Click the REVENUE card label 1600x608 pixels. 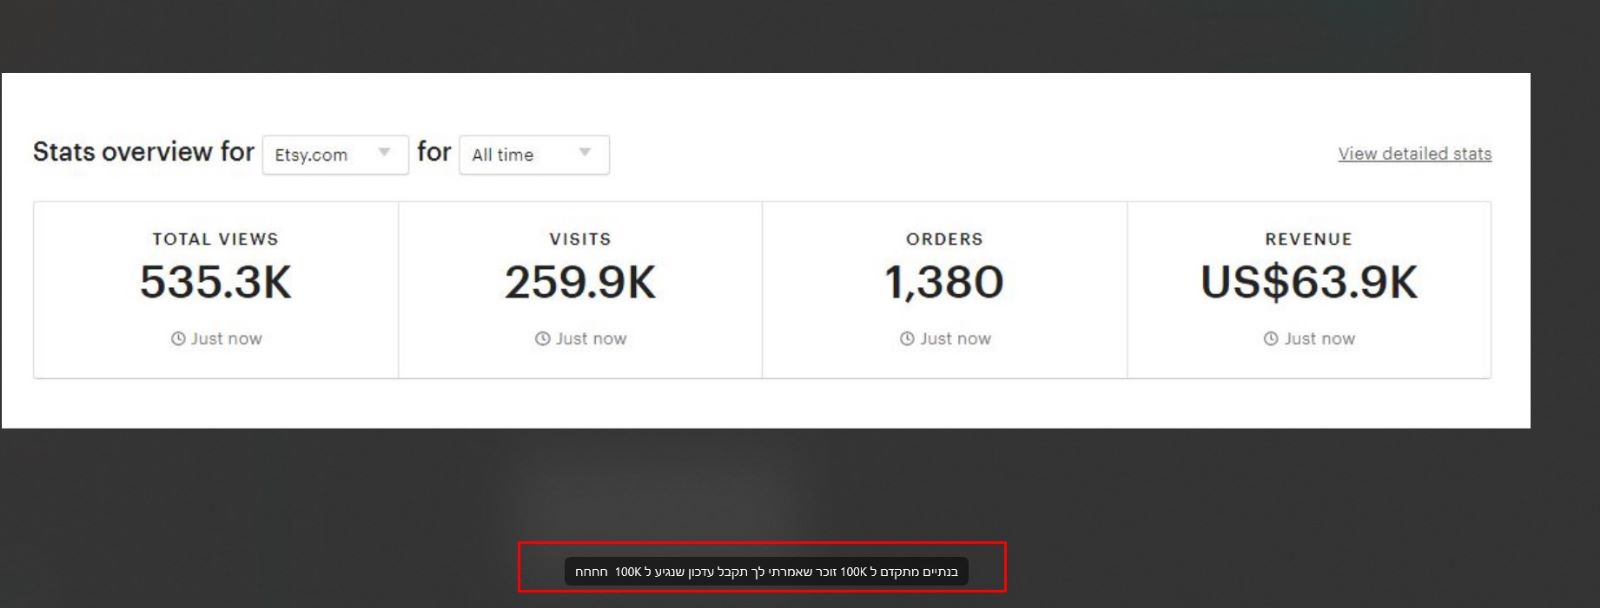[1309, 239]
